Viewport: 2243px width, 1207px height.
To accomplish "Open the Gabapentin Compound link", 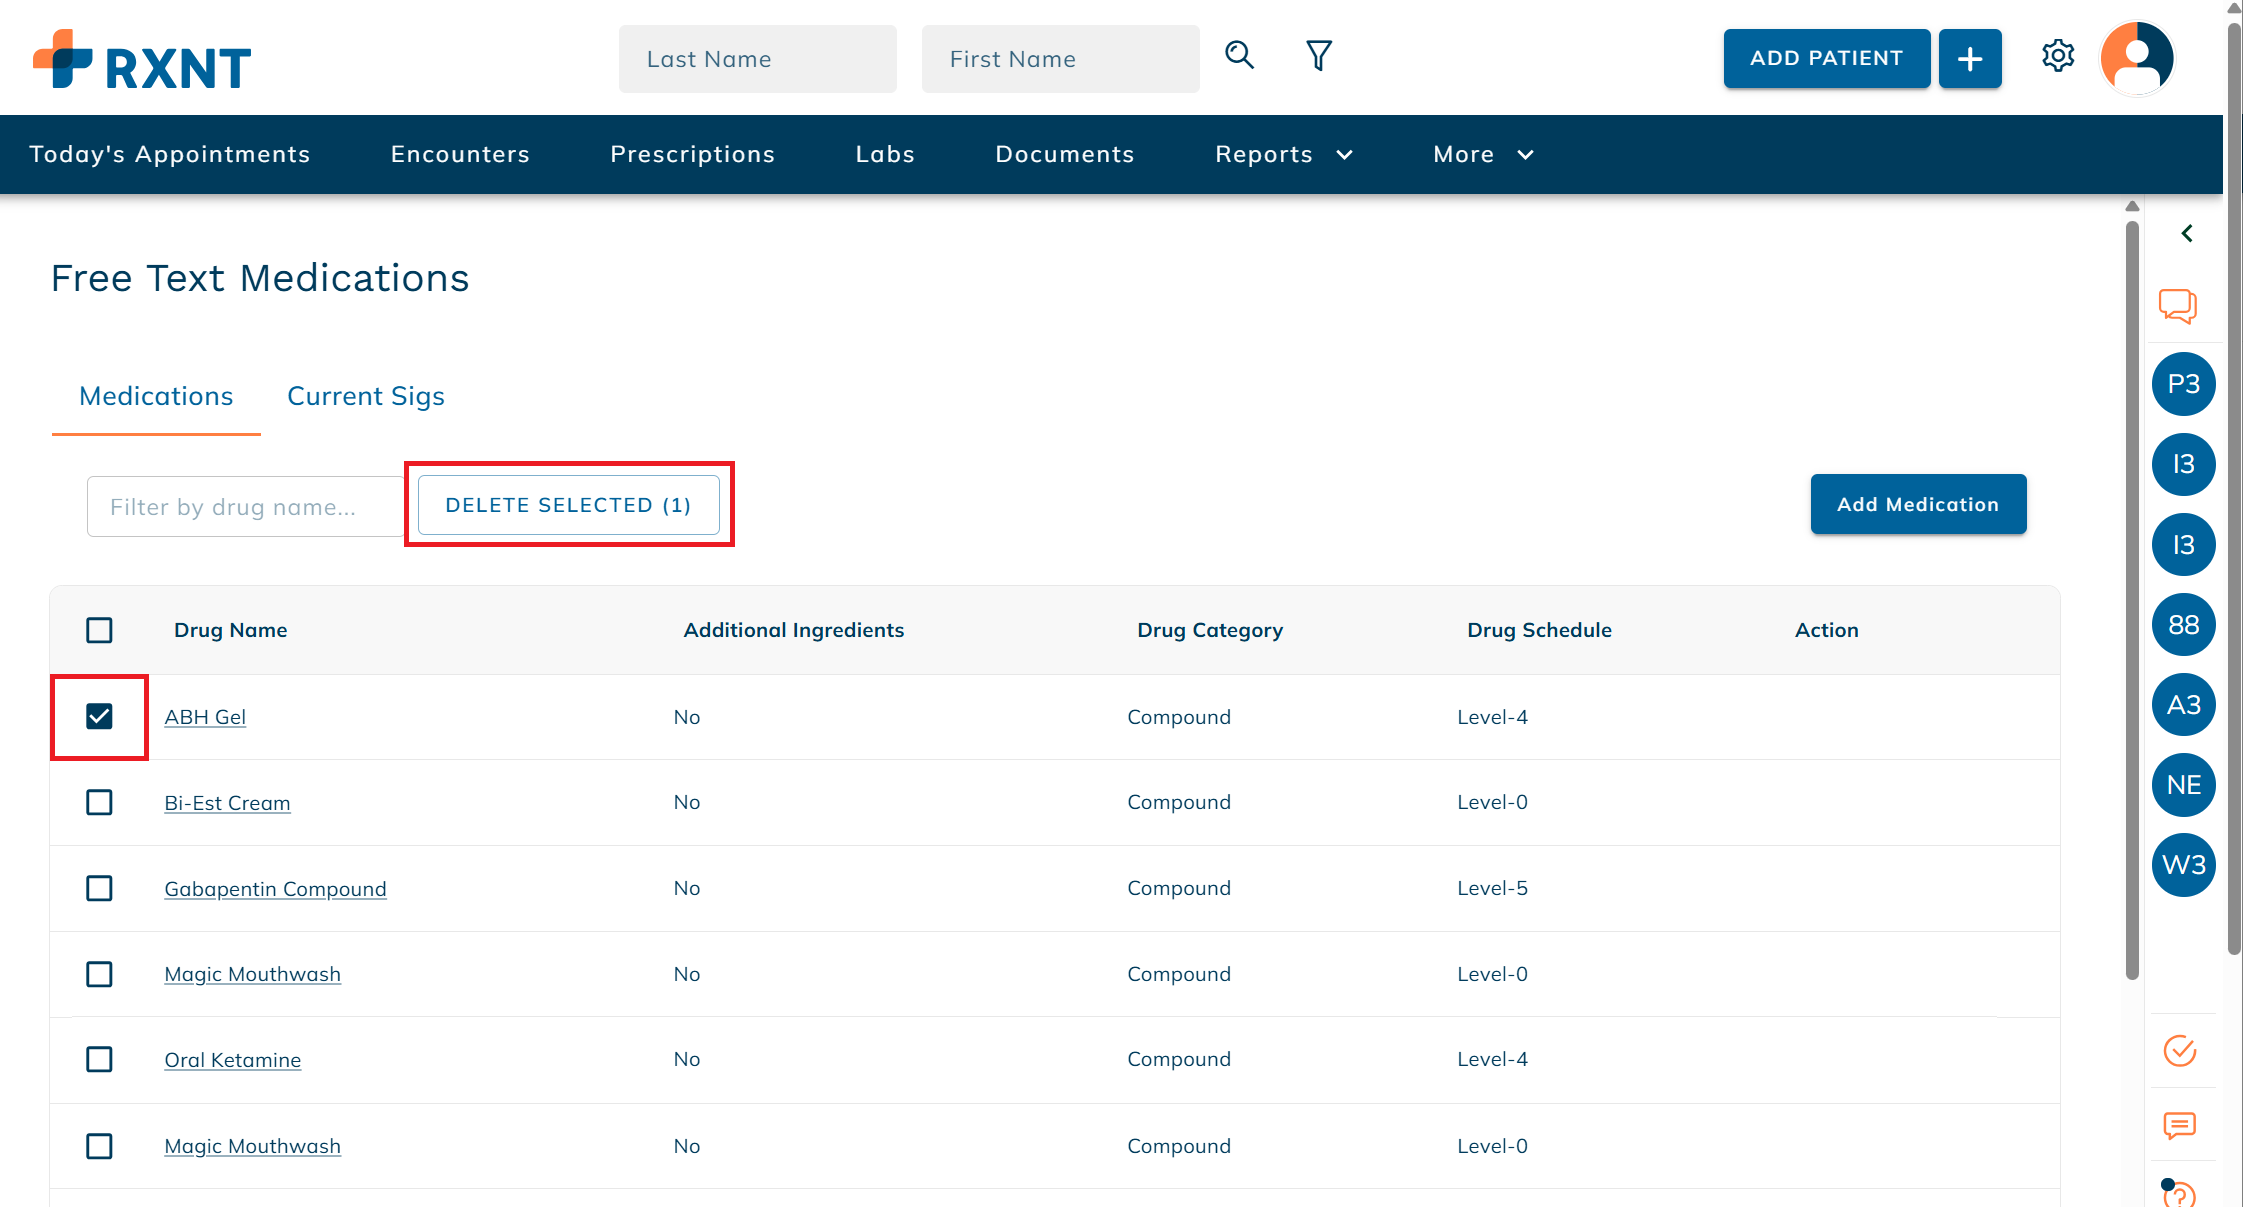I will 275,888.
